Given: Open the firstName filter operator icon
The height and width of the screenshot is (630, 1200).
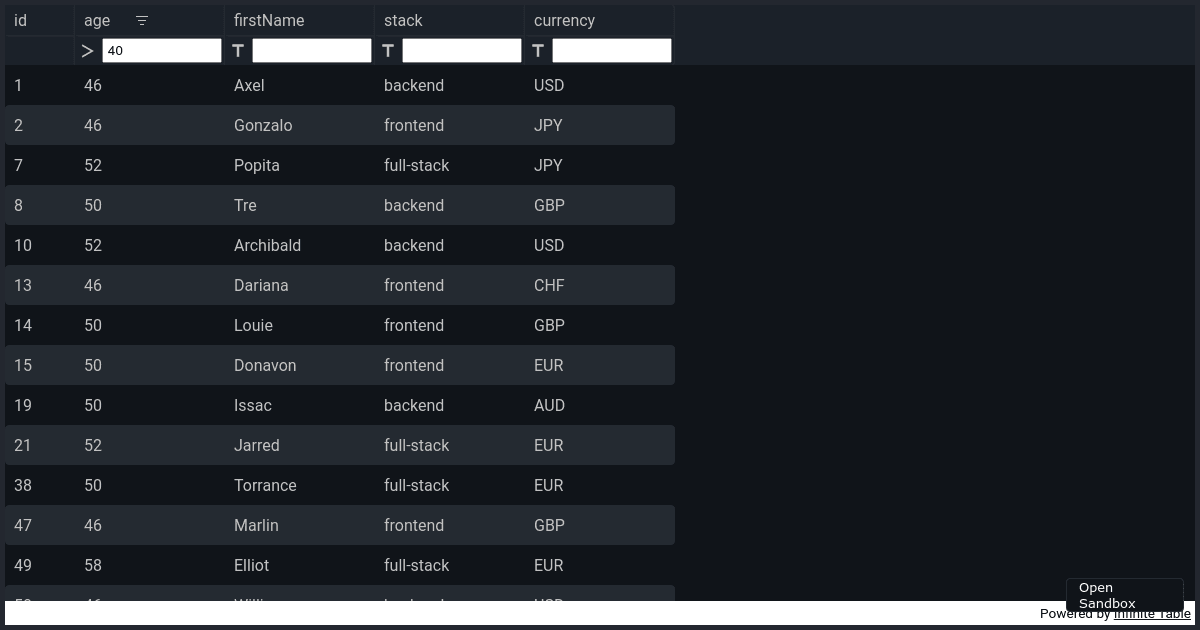Looking at the screenshot, I should pyautogui.click(x=238, y=50).
